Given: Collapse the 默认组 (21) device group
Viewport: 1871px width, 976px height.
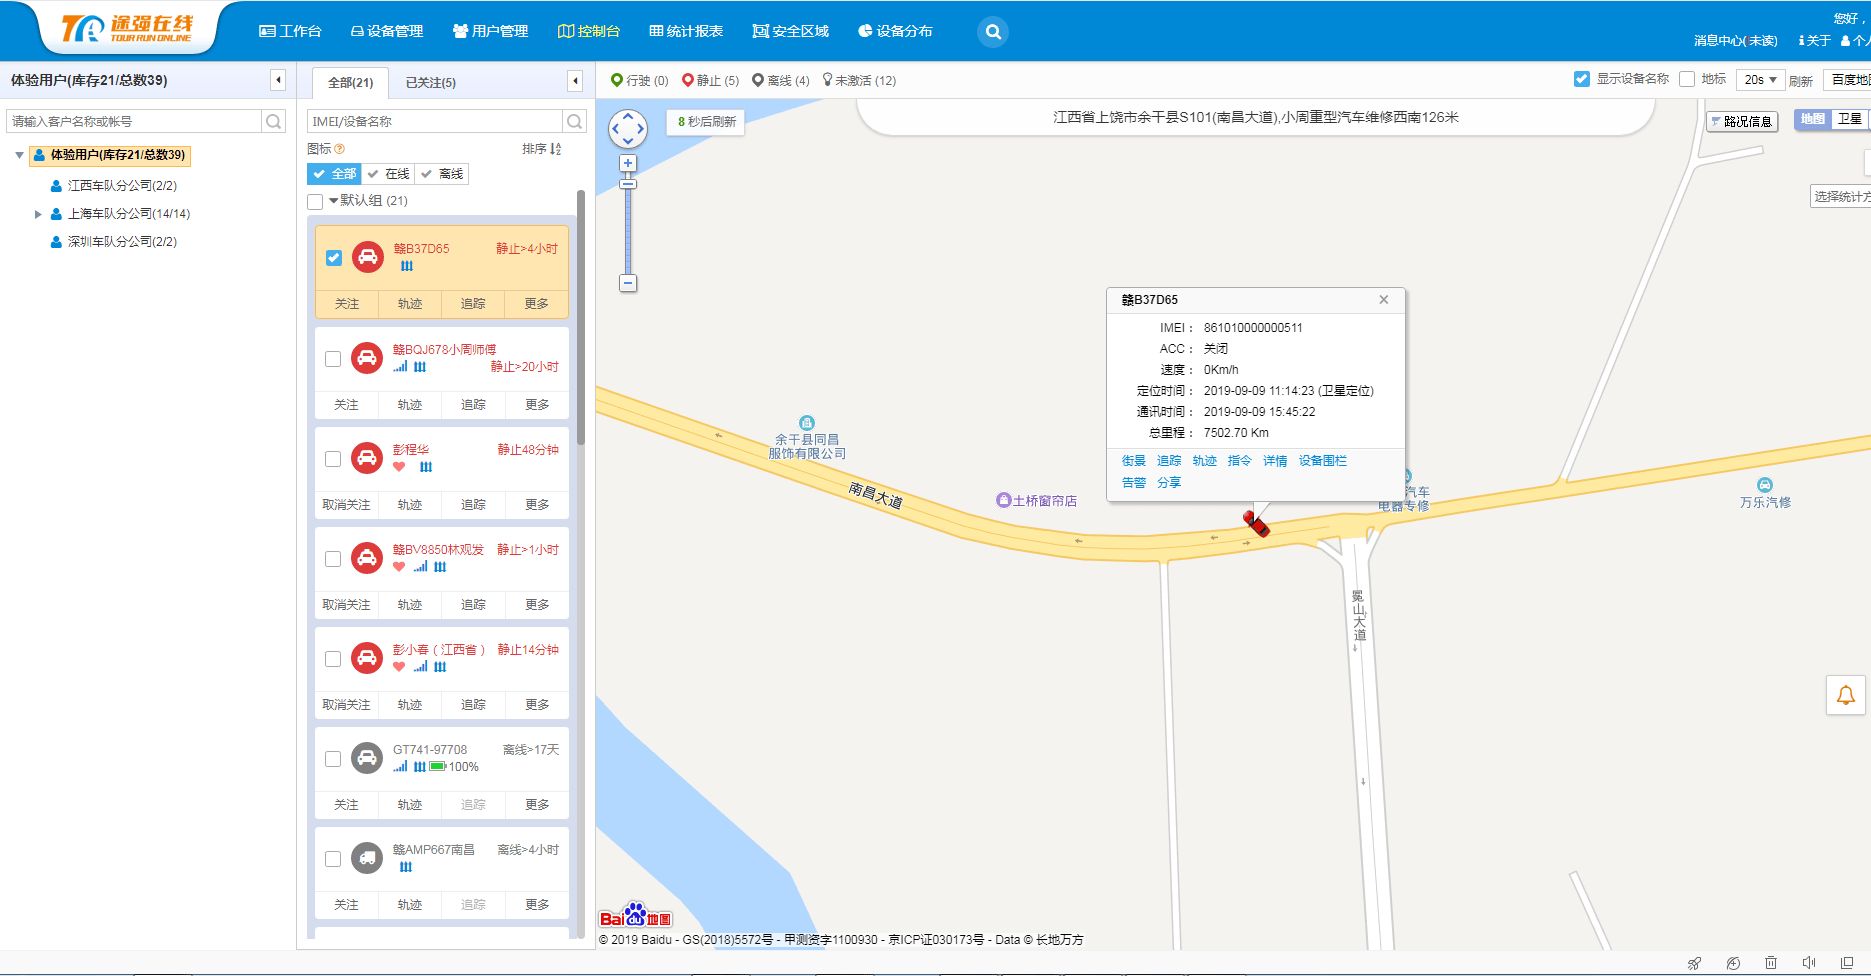Looking at the screenshot, I should tap(333, 201).
